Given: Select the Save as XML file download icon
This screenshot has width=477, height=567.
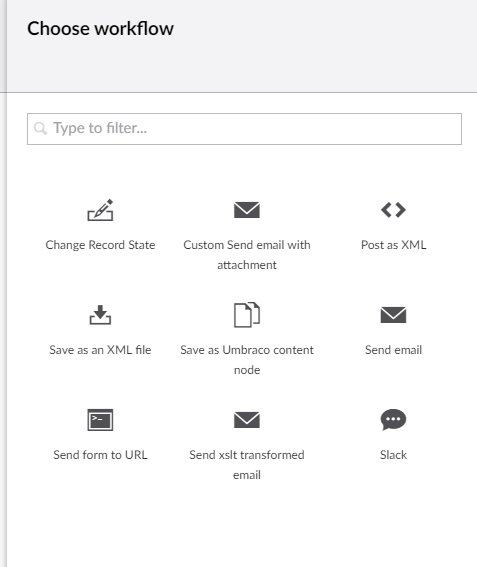Looking at the screenshot, I should [x=100, y=315].
